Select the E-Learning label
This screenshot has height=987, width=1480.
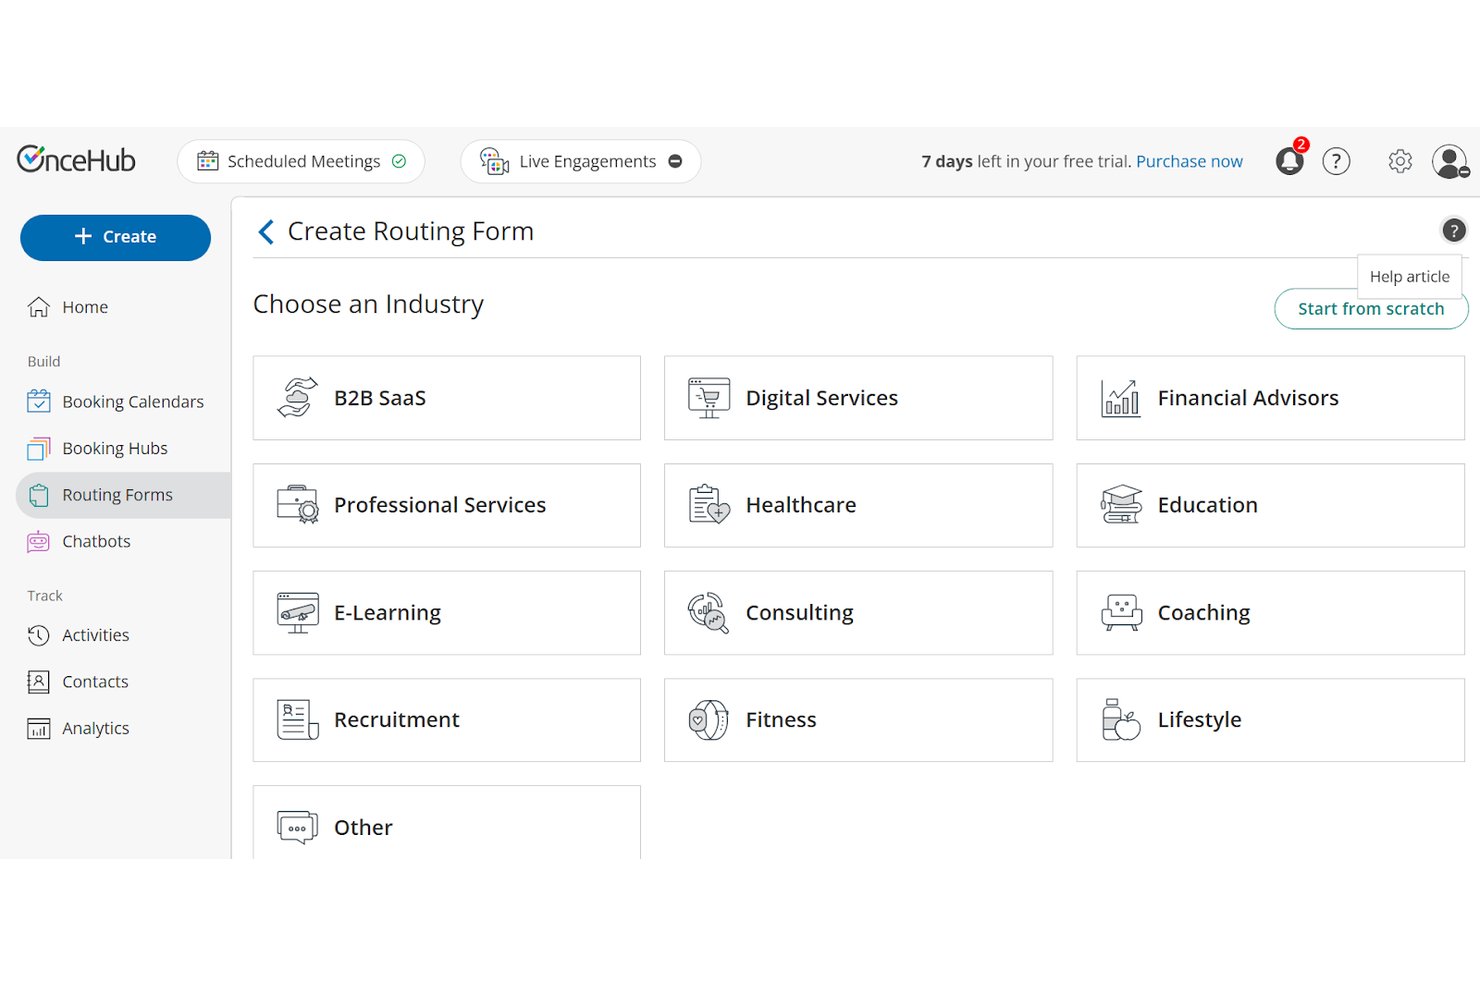click(388, 613)
